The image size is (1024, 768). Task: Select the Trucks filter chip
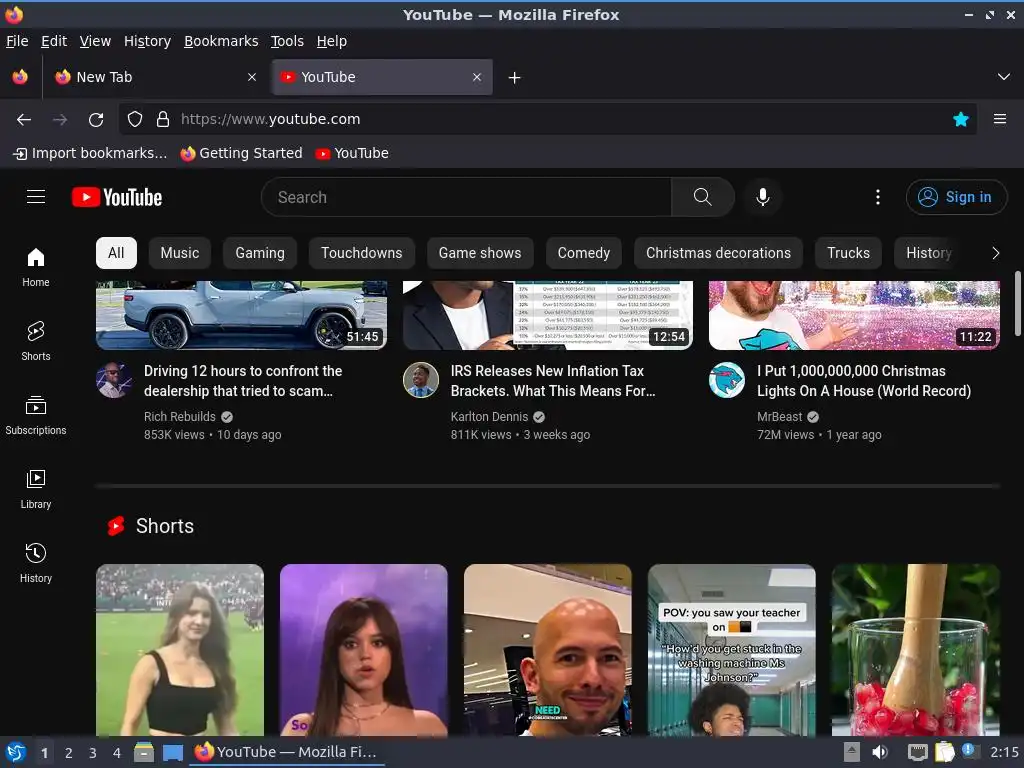coord(848,253)
